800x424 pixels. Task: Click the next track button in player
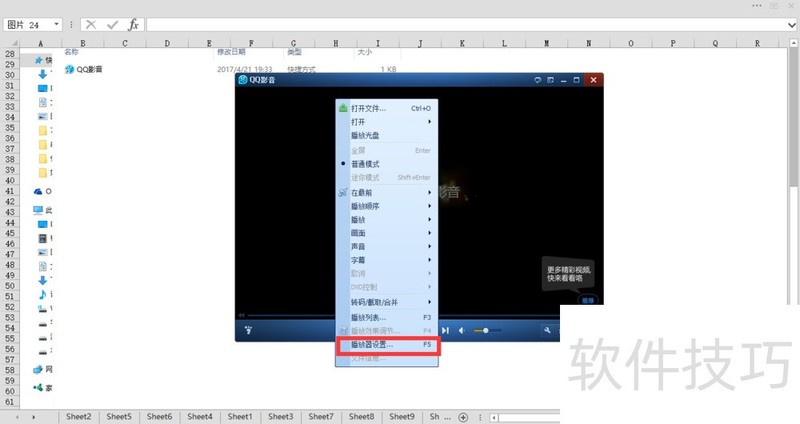445,330
